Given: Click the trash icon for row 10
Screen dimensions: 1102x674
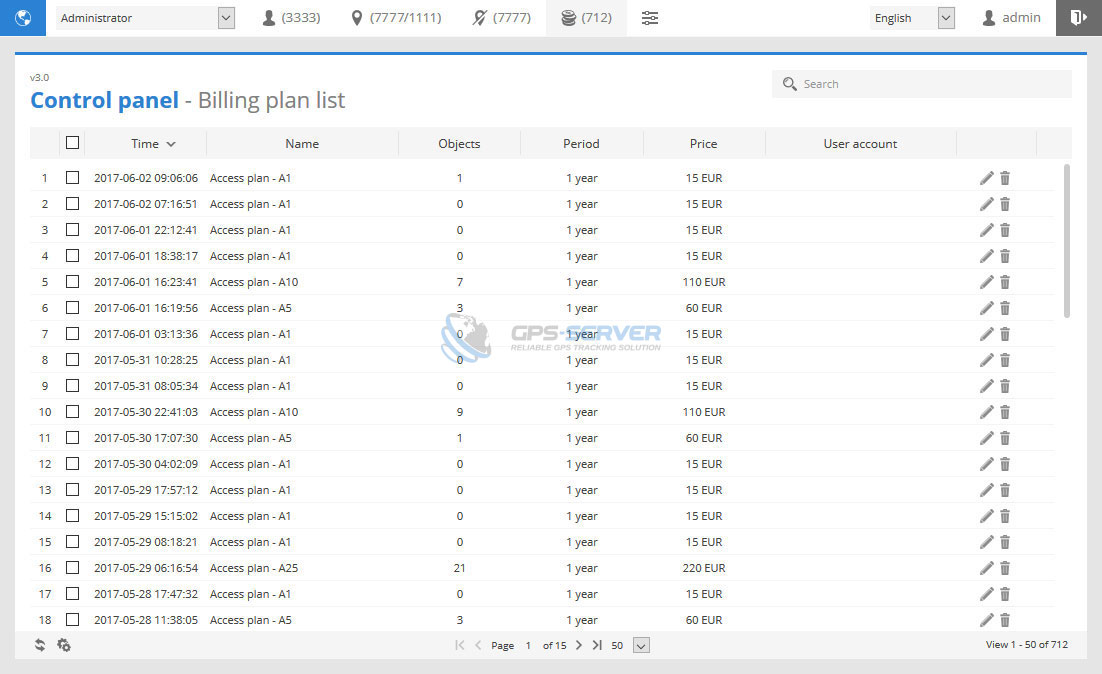Looking at the screenshot, I should (1005, 412).
